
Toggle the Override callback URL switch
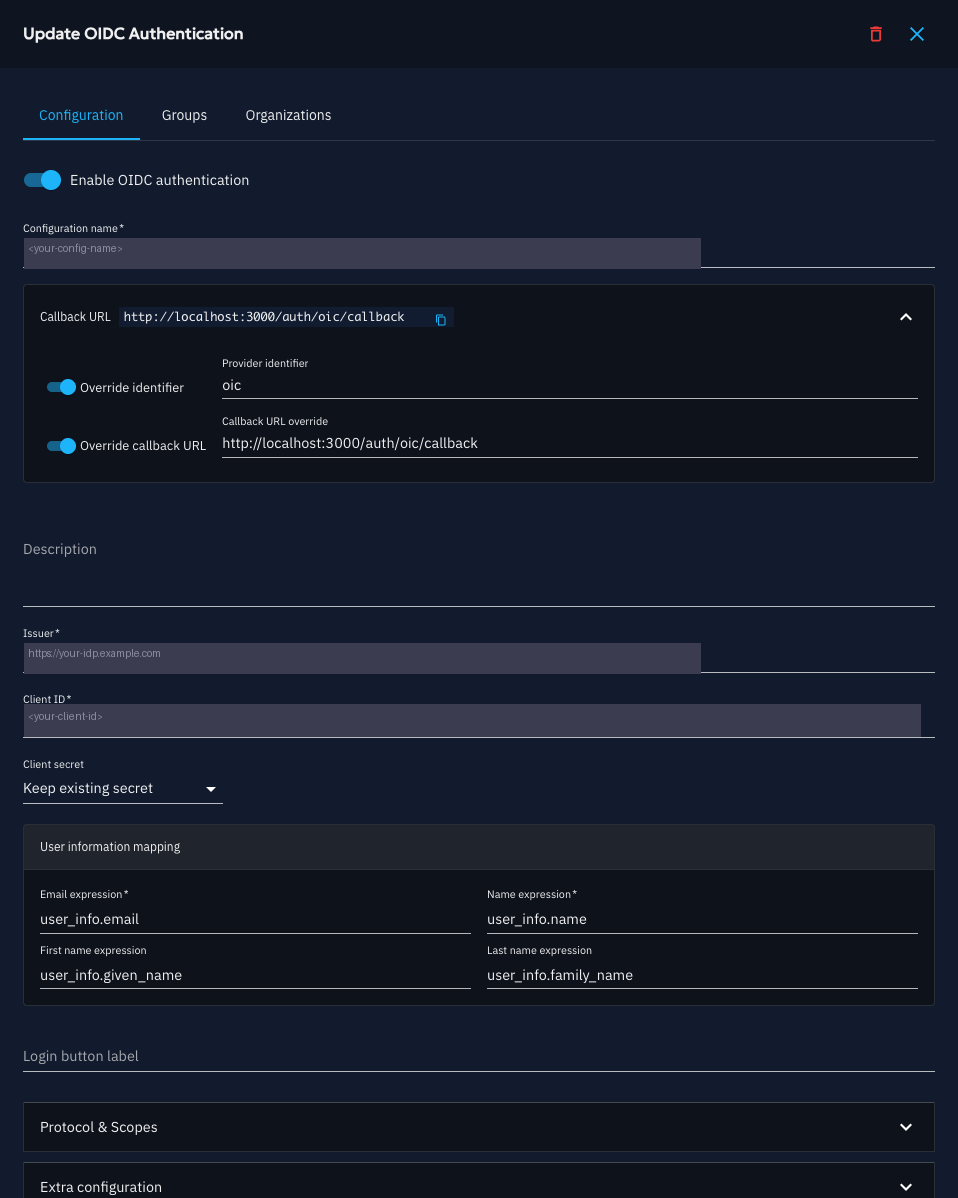tap(61, 445)
